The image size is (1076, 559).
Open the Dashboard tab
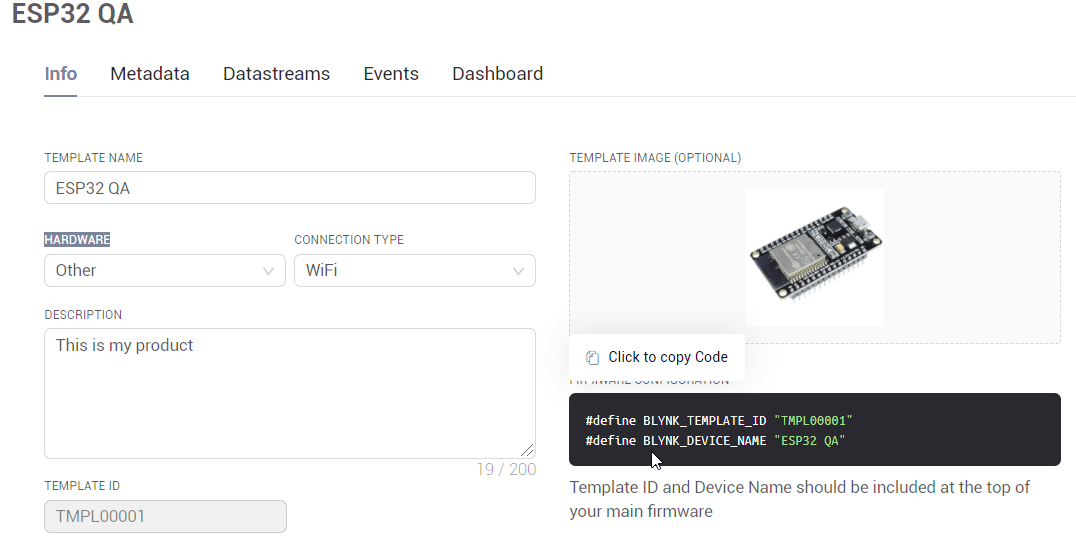[497, 74]
